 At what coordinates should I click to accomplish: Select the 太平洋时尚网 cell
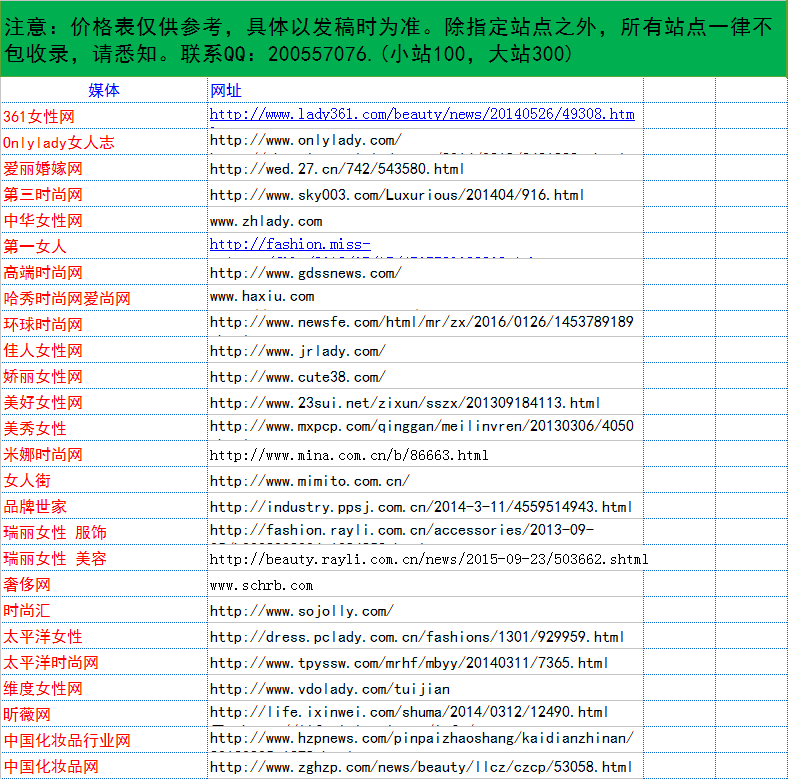[x=104, y=662]
